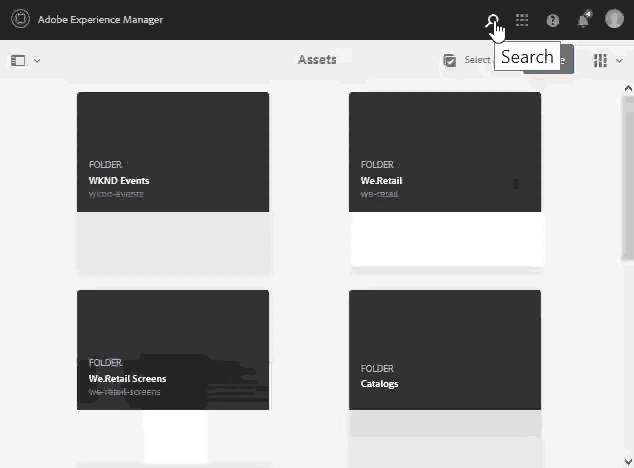Image resolution: width=634 pixels, height=468 pixels.
Task: Click the Adobe Experience Manager title text
Action: [x=100, y=20]
